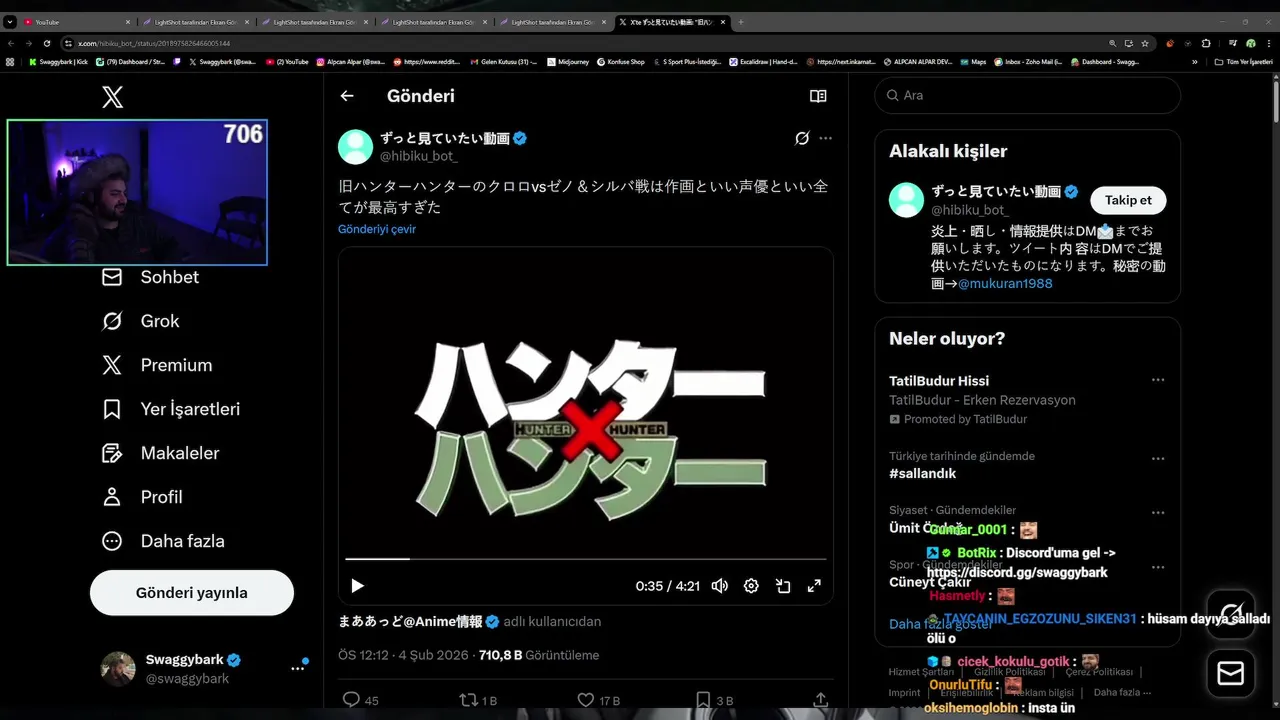Click the Grok icon above the post

point(802,138)
